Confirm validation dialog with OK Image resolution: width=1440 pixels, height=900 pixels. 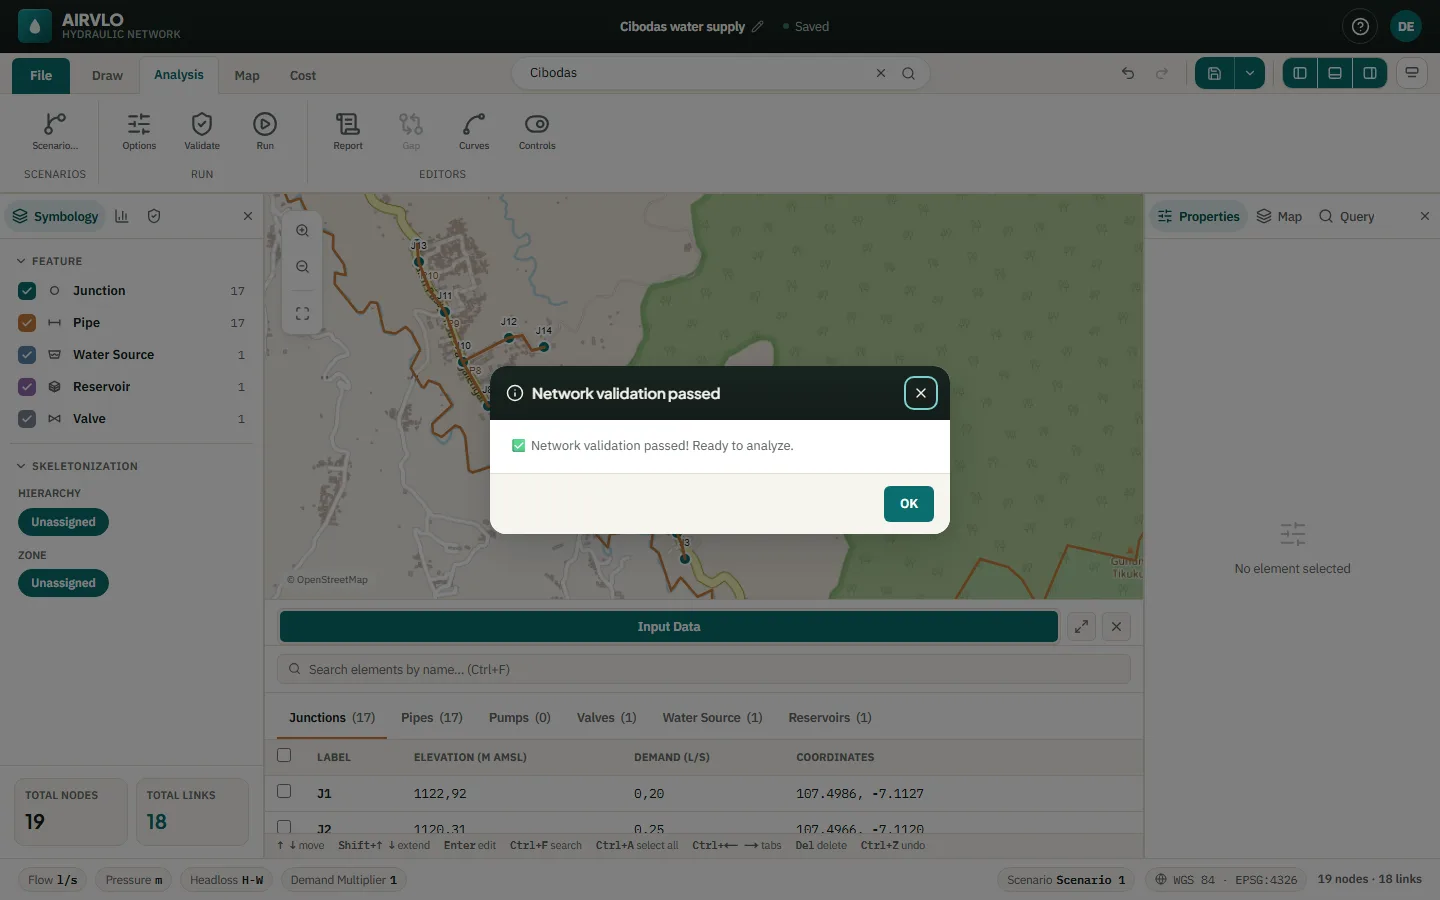[909, 504]
